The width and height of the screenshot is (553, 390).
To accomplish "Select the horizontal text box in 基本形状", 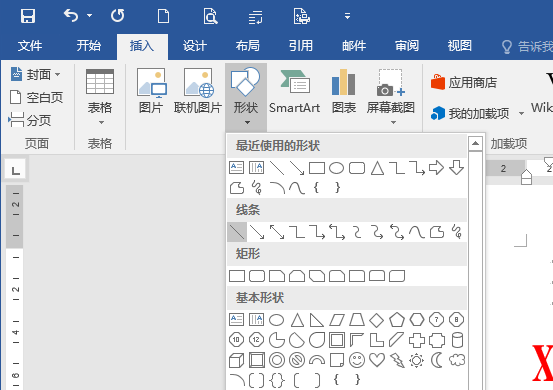I will tap(236, 320).
